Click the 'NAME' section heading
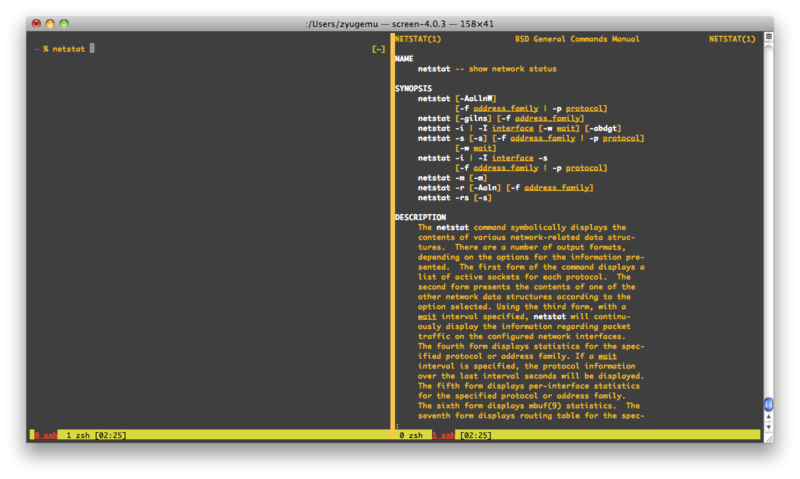 (404, 59)
